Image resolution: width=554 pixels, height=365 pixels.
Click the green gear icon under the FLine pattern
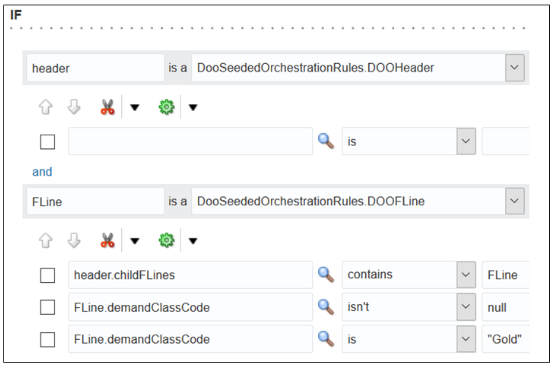click(x=166, y=240)
